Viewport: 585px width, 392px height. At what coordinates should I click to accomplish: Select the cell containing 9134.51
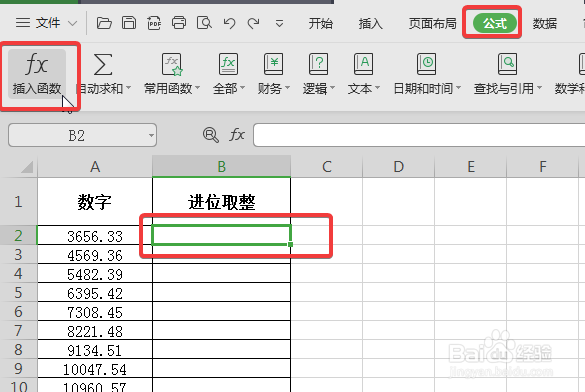pos(95,349)
